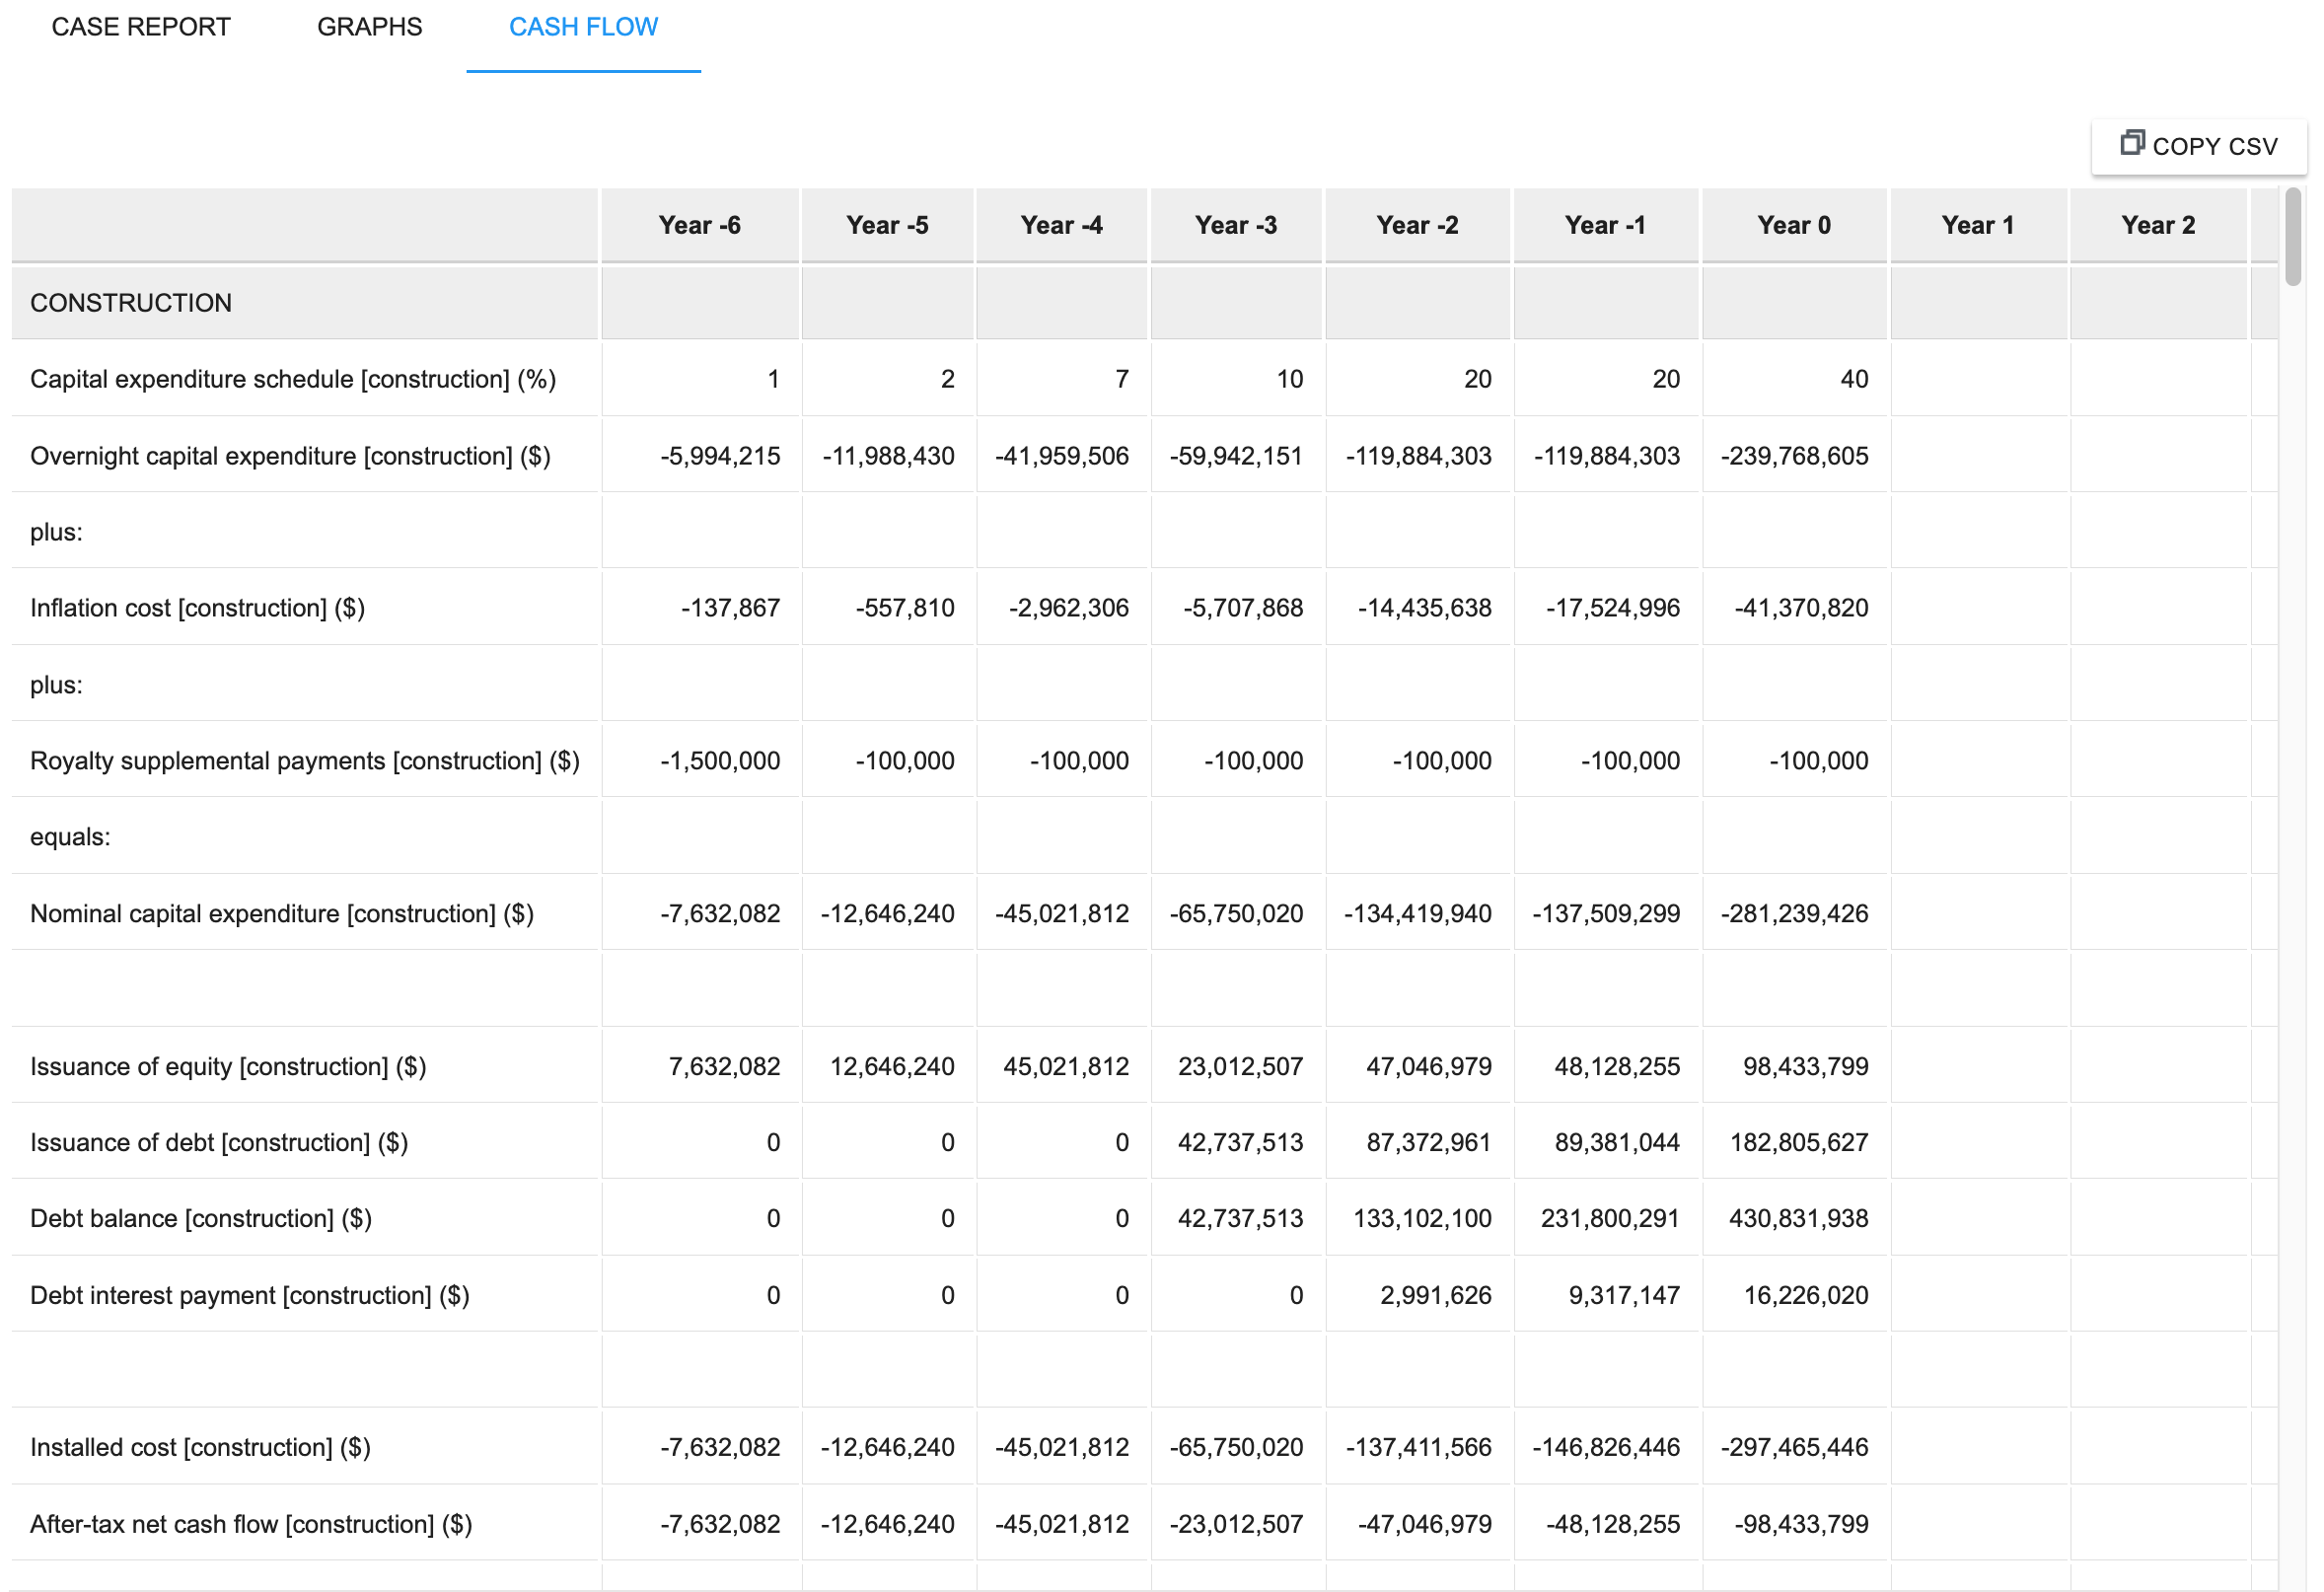The image size is (2324, 1592).
Task: Select the Issuance of equity row label
Action: click(x=228, y=1067)
